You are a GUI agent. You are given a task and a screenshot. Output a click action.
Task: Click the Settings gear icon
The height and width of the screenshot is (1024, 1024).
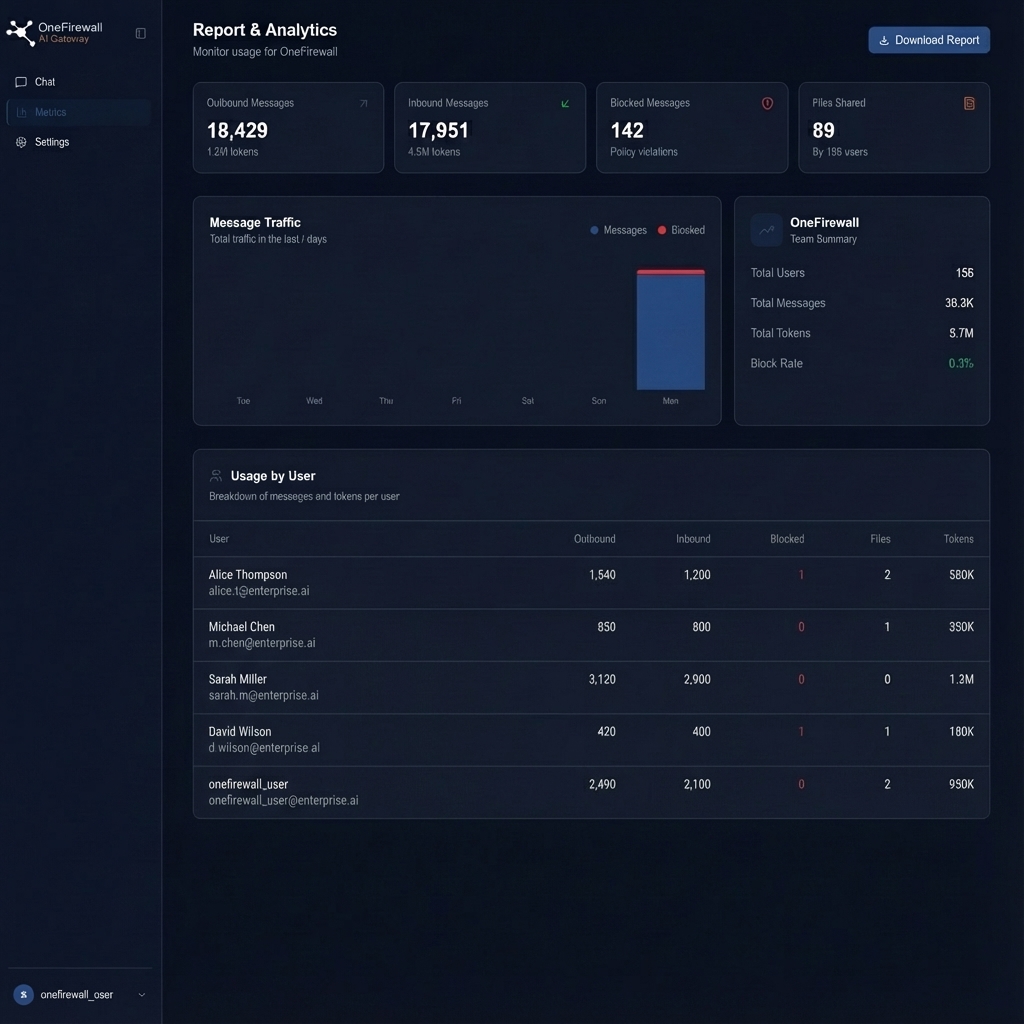point(22,142)
